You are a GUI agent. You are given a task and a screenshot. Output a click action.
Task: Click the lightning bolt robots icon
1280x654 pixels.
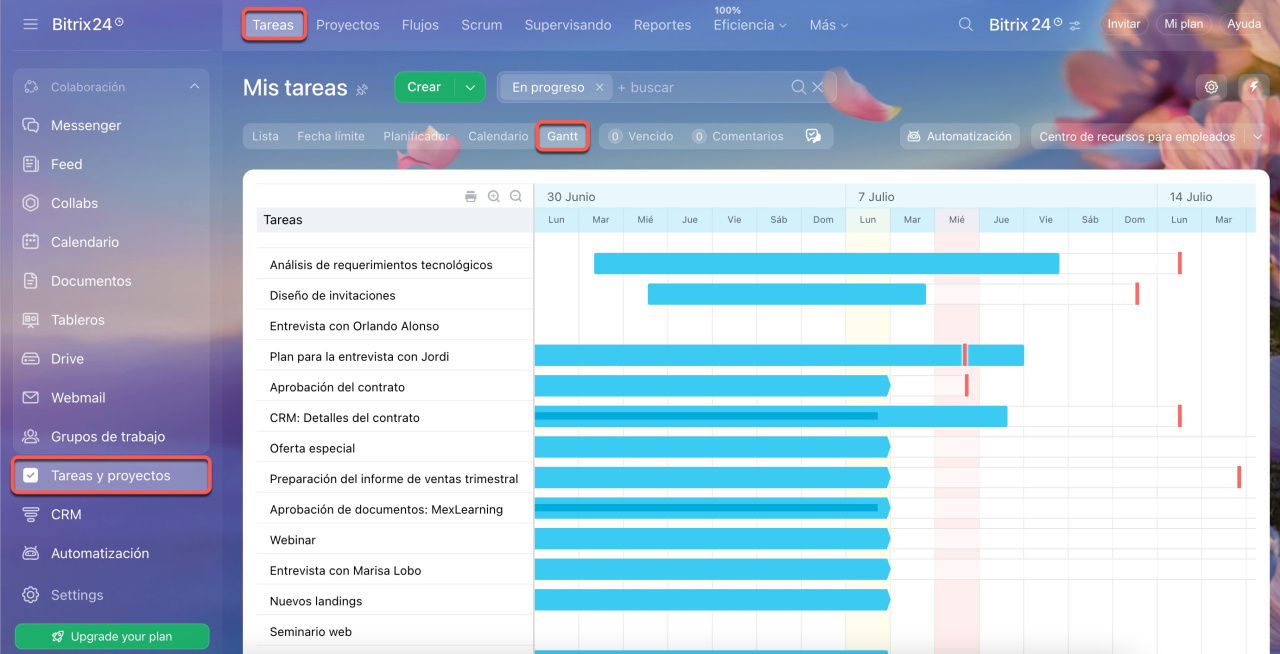click(1253, 87)
